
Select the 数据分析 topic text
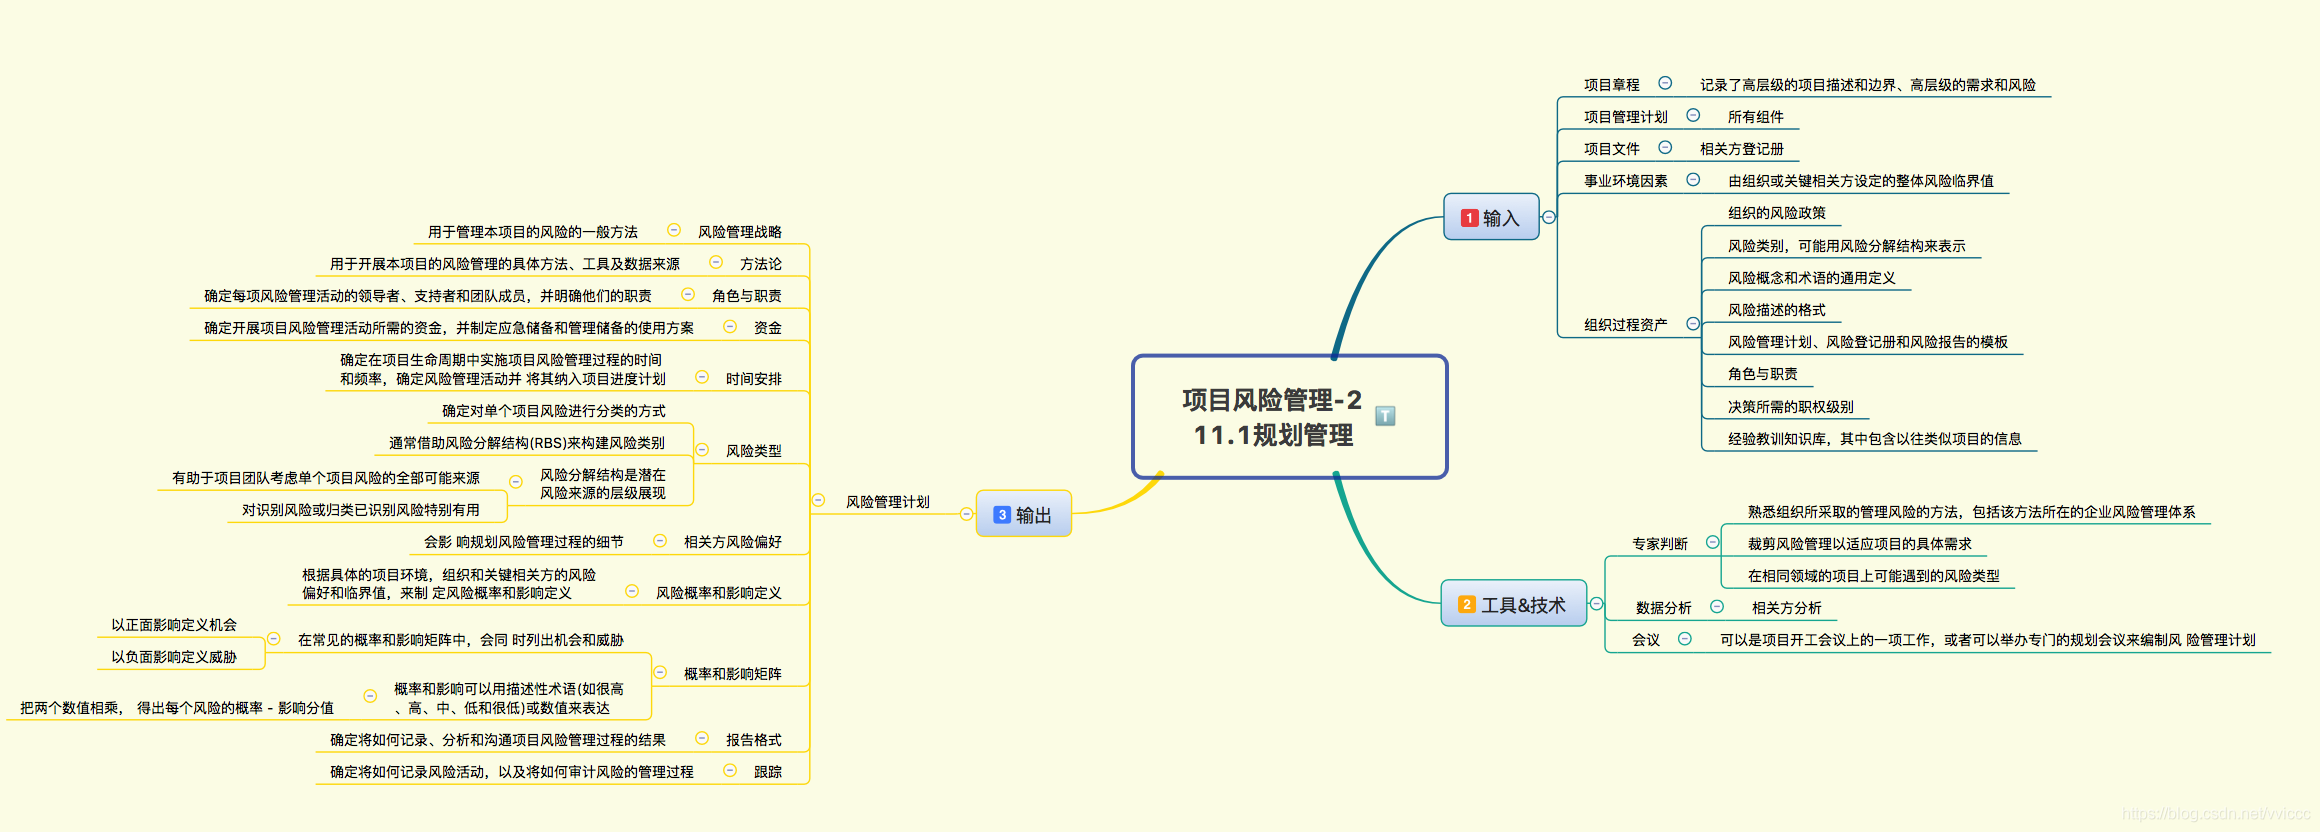click(1664, 608)
